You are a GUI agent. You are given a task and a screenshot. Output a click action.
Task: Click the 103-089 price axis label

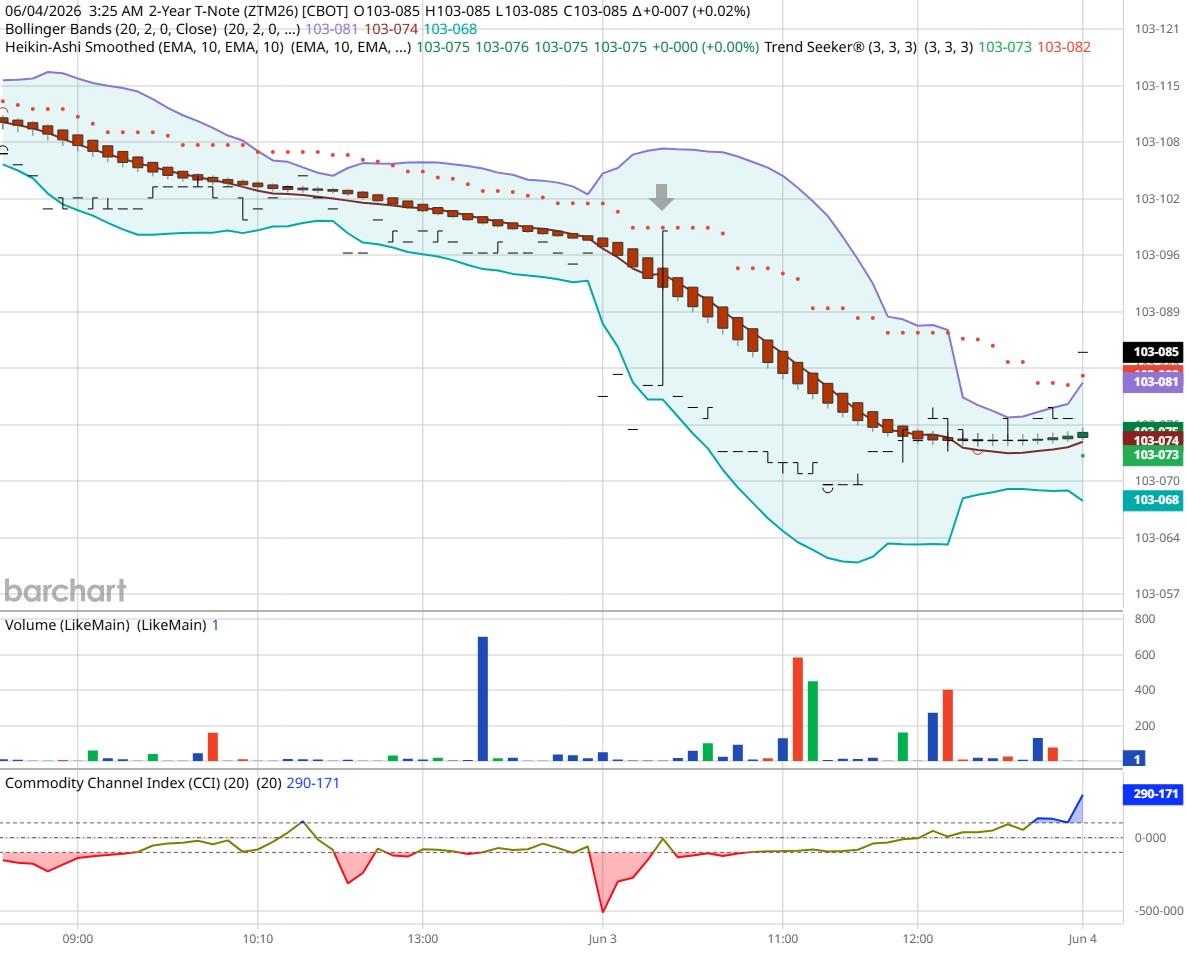point(1156,311)
